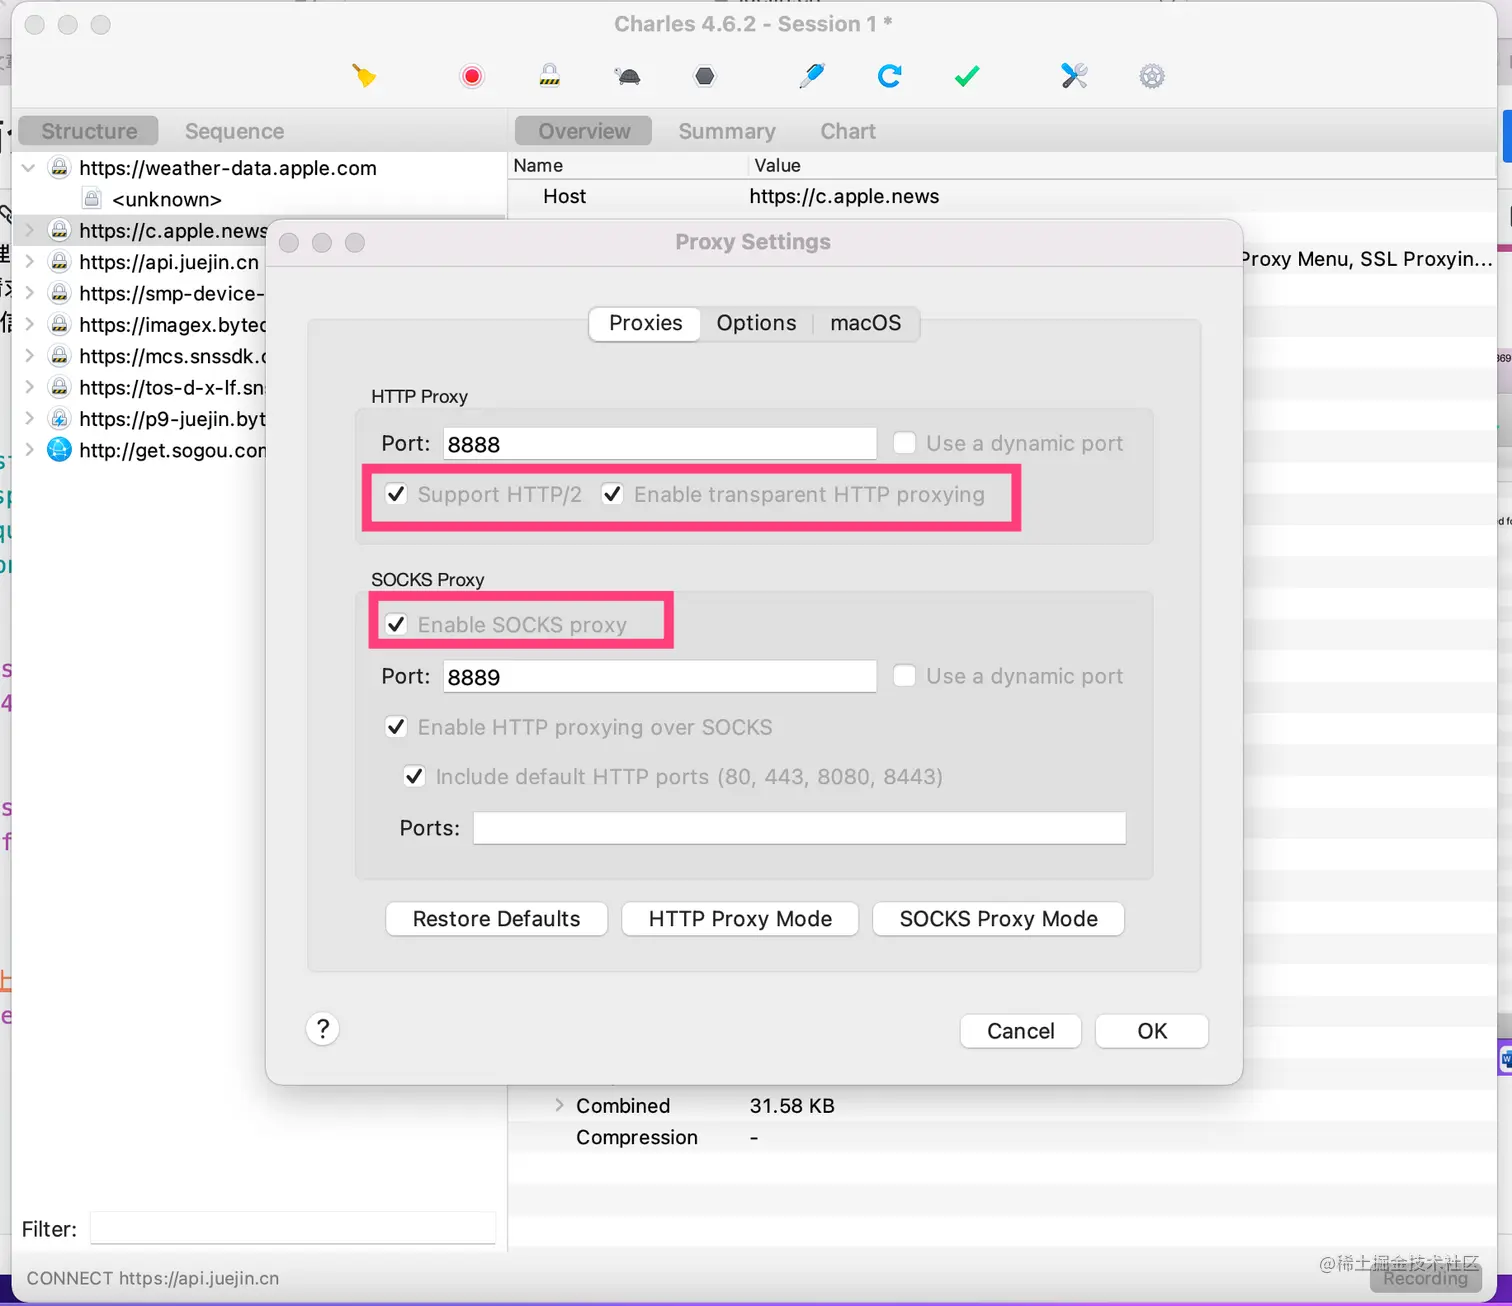Viewport: 1512px width, 1306px height.
Task: Switch to the Proxies tab
Action: (645, 323)
